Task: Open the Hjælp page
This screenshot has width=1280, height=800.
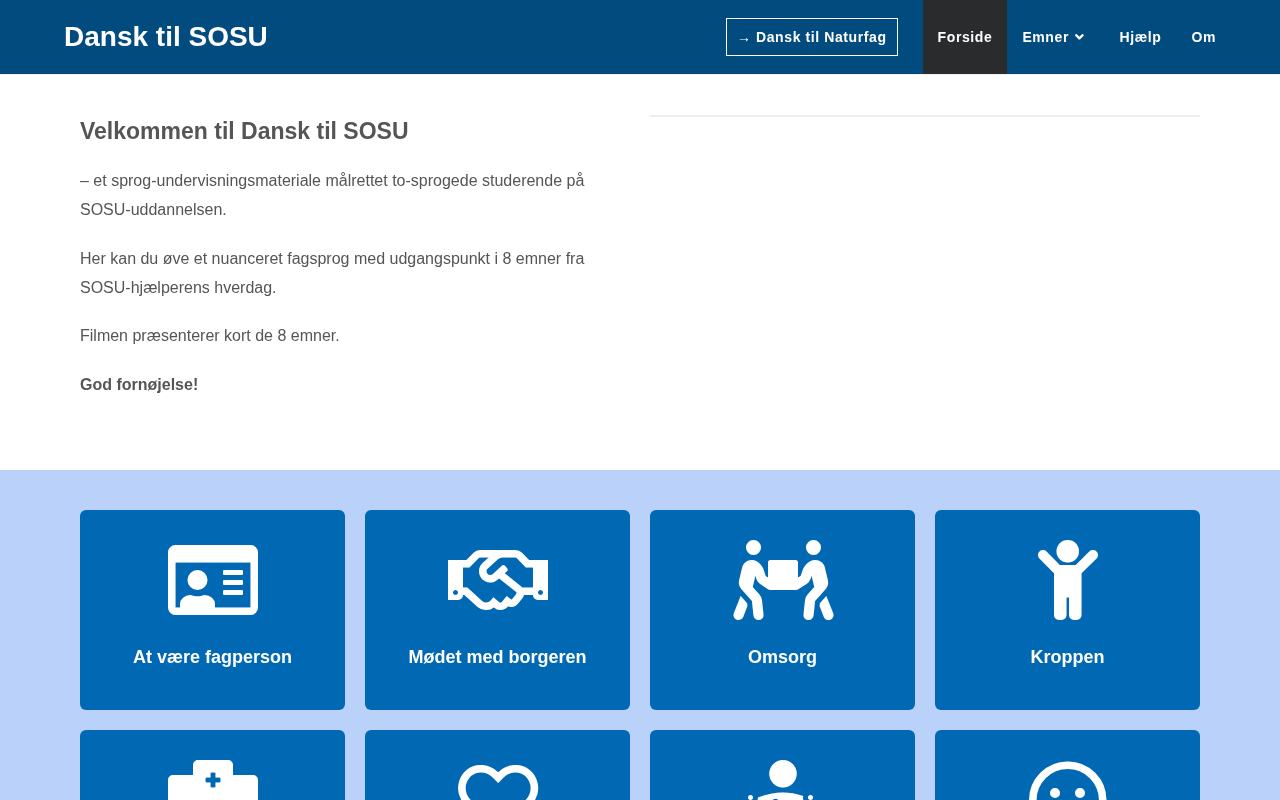Action: coord(1140,37)
